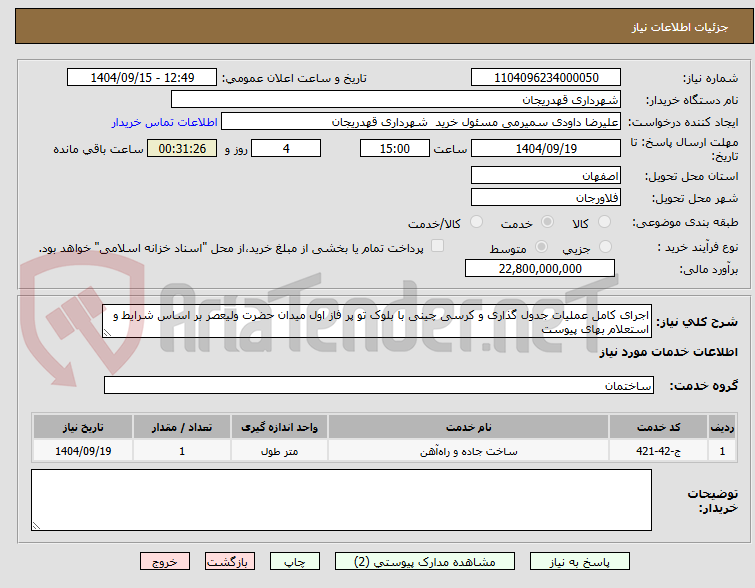Image resolution: width=755 pixels, height=588 pixels.
Task: Select the کالا radio button
Action: pos(604,222)
